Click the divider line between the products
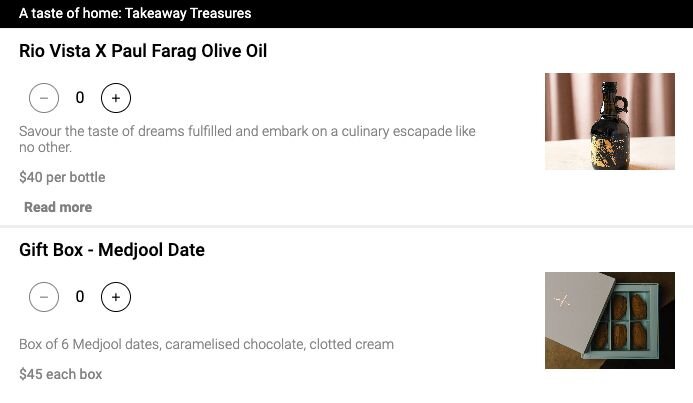This screenshot has height=403, width=693. click(x=346, y=227)
